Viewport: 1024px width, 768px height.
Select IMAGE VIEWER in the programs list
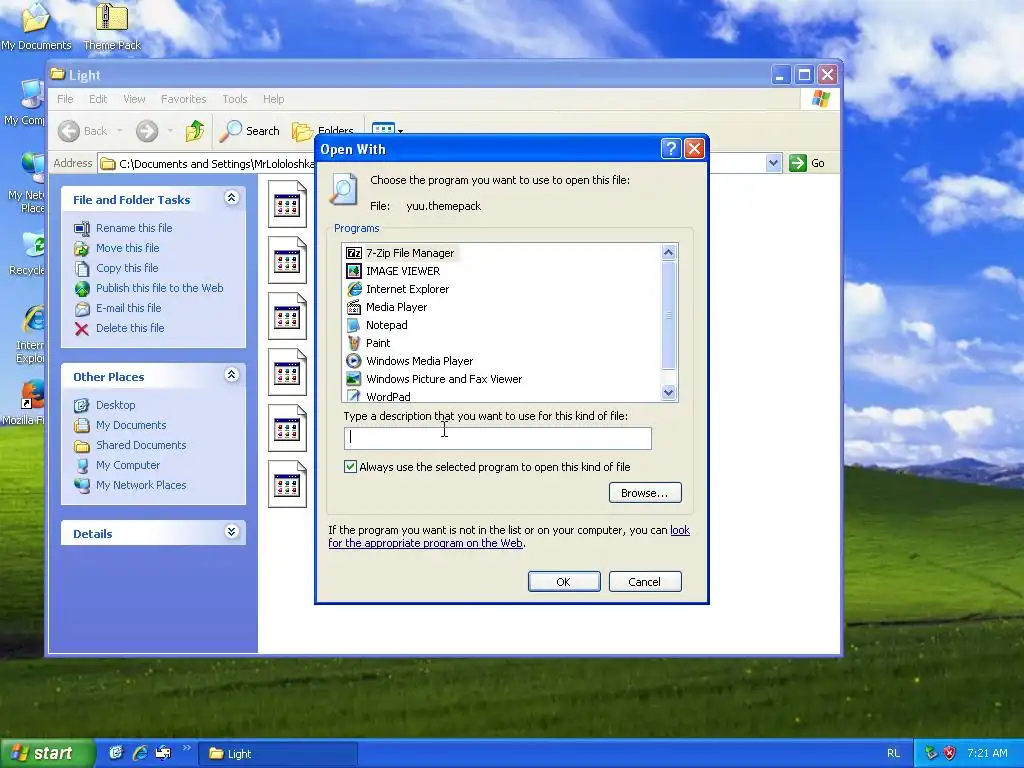(393, 271)
